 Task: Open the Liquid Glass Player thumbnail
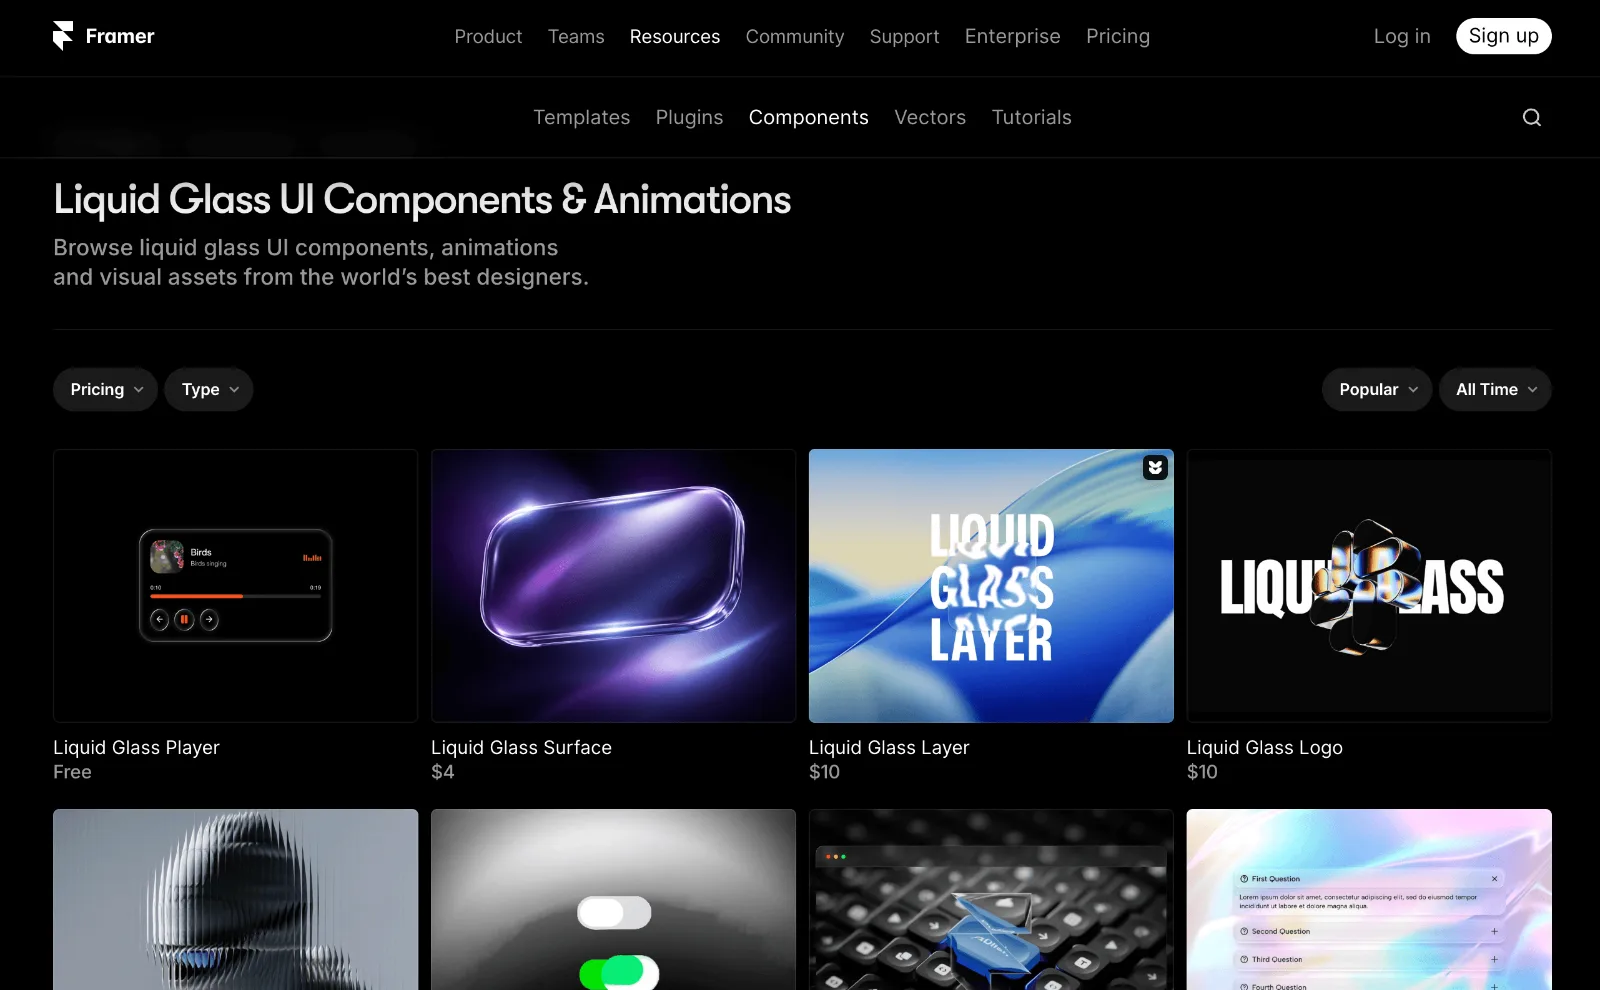pyautogui.click(x=236, y=586)
